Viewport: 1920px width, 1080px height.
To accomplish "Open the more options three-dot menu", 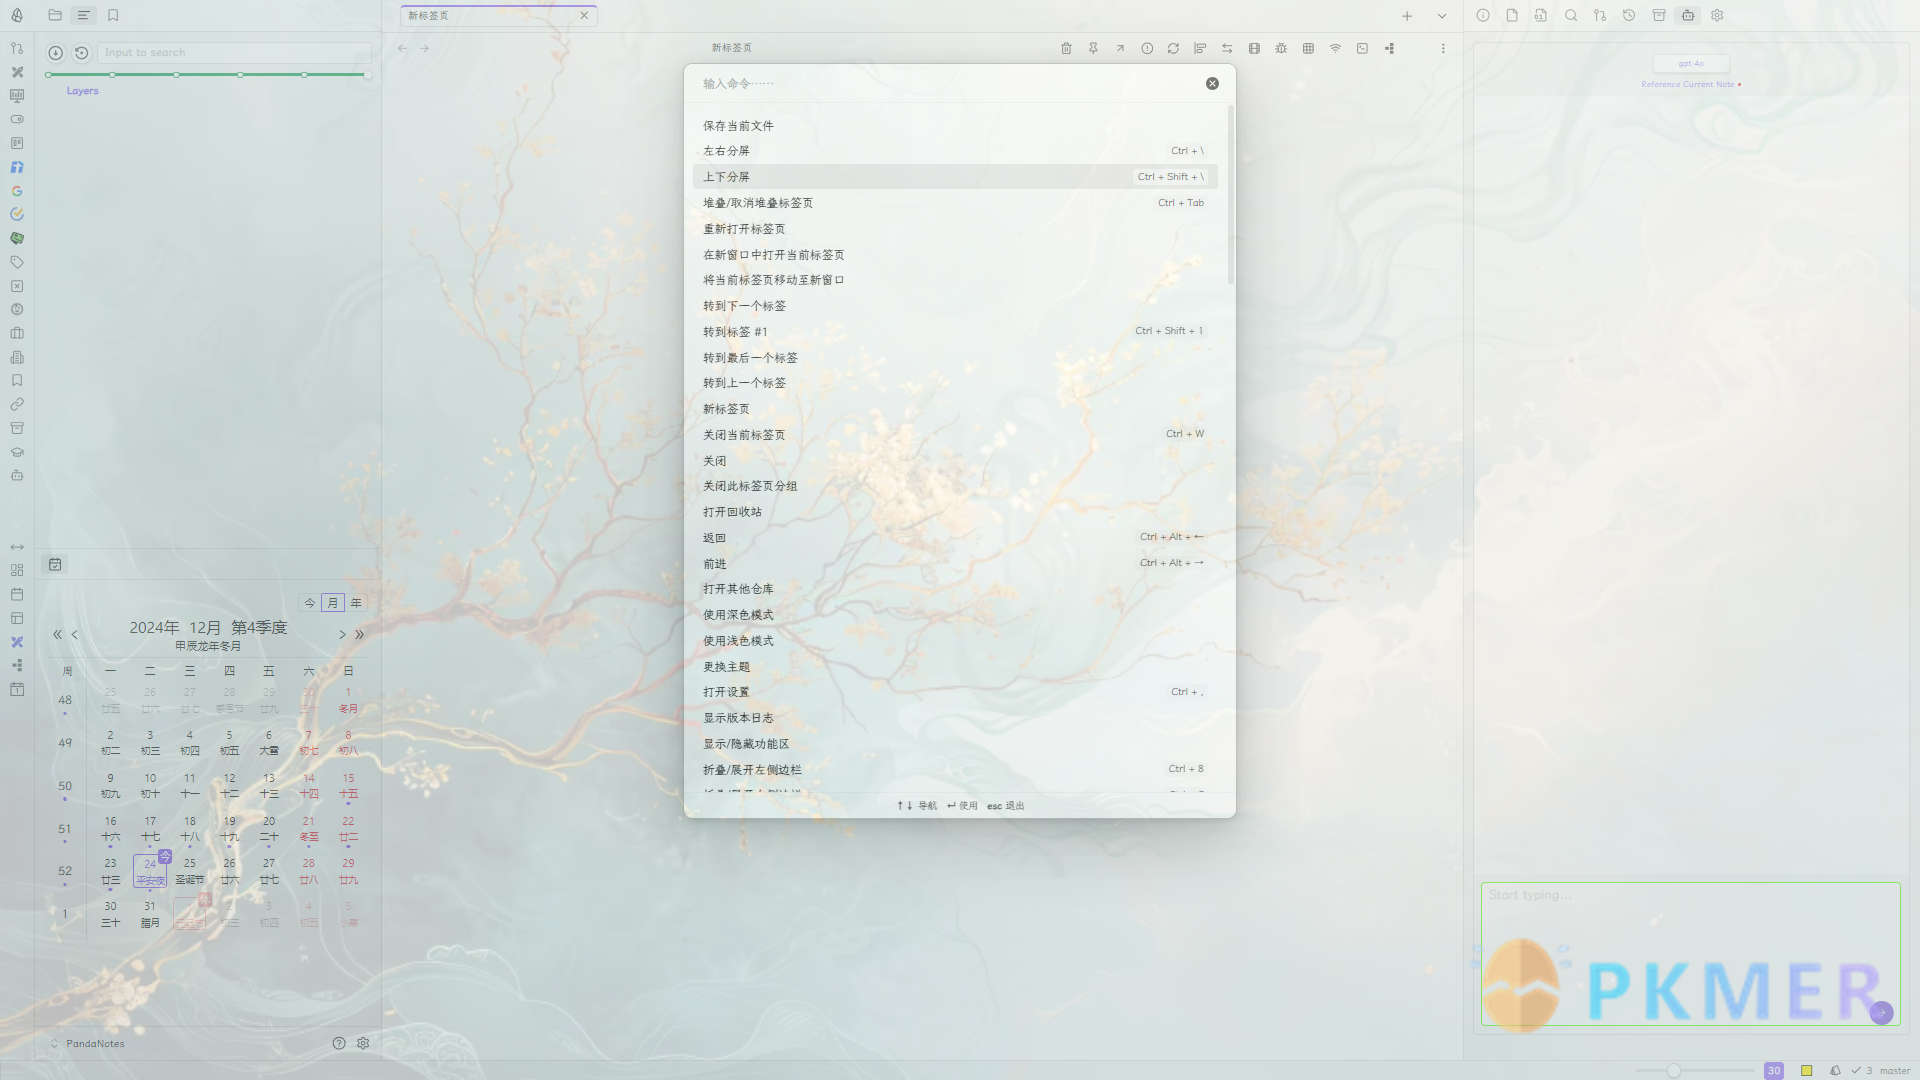I will (x=1443, y=48).
